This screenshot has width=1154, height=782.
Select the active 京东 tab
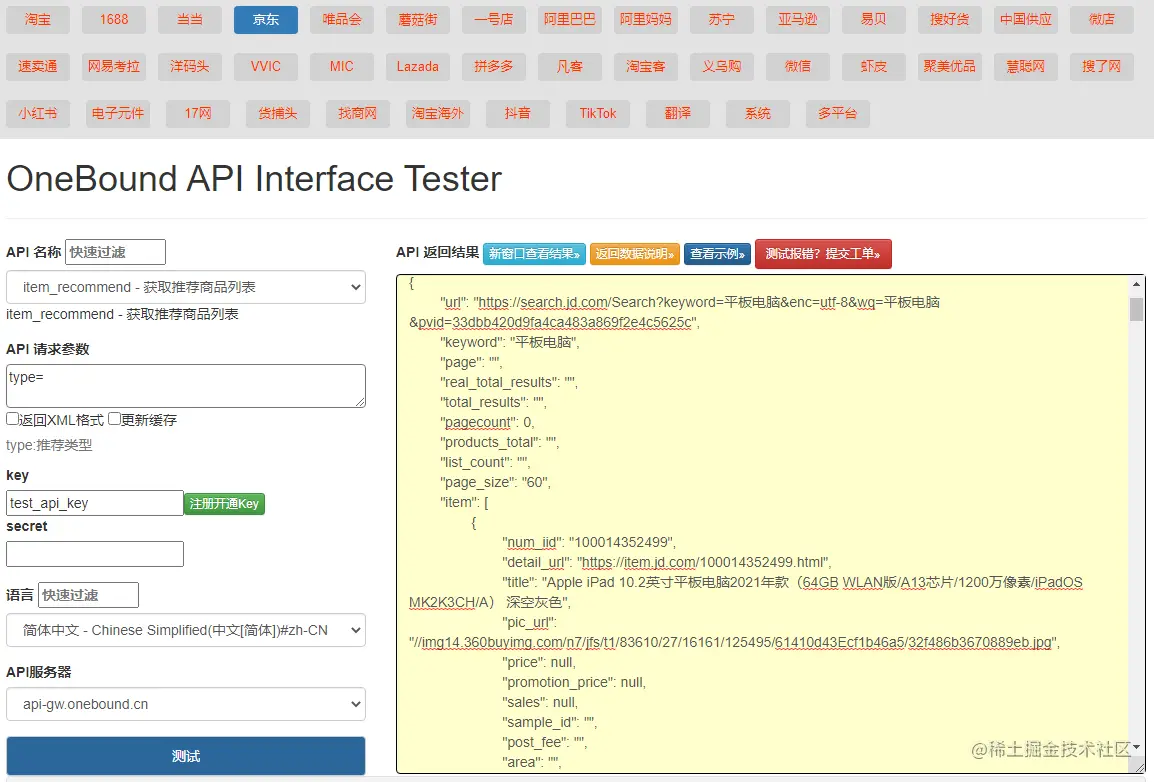pyautogui.click(x=266, y=20)
